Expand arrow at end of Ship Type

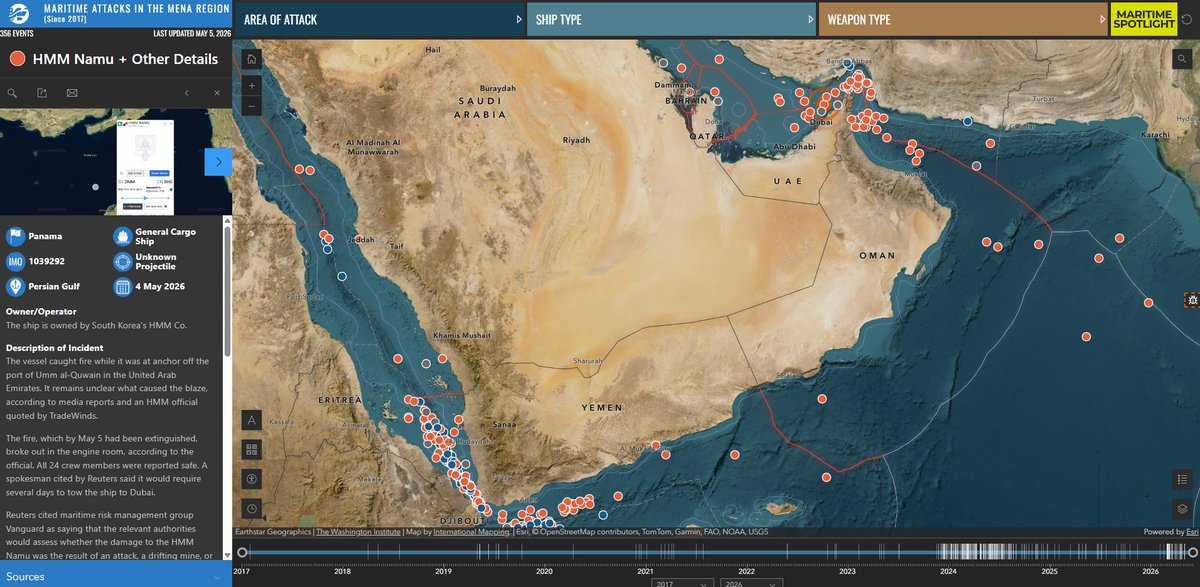[809, 19]
